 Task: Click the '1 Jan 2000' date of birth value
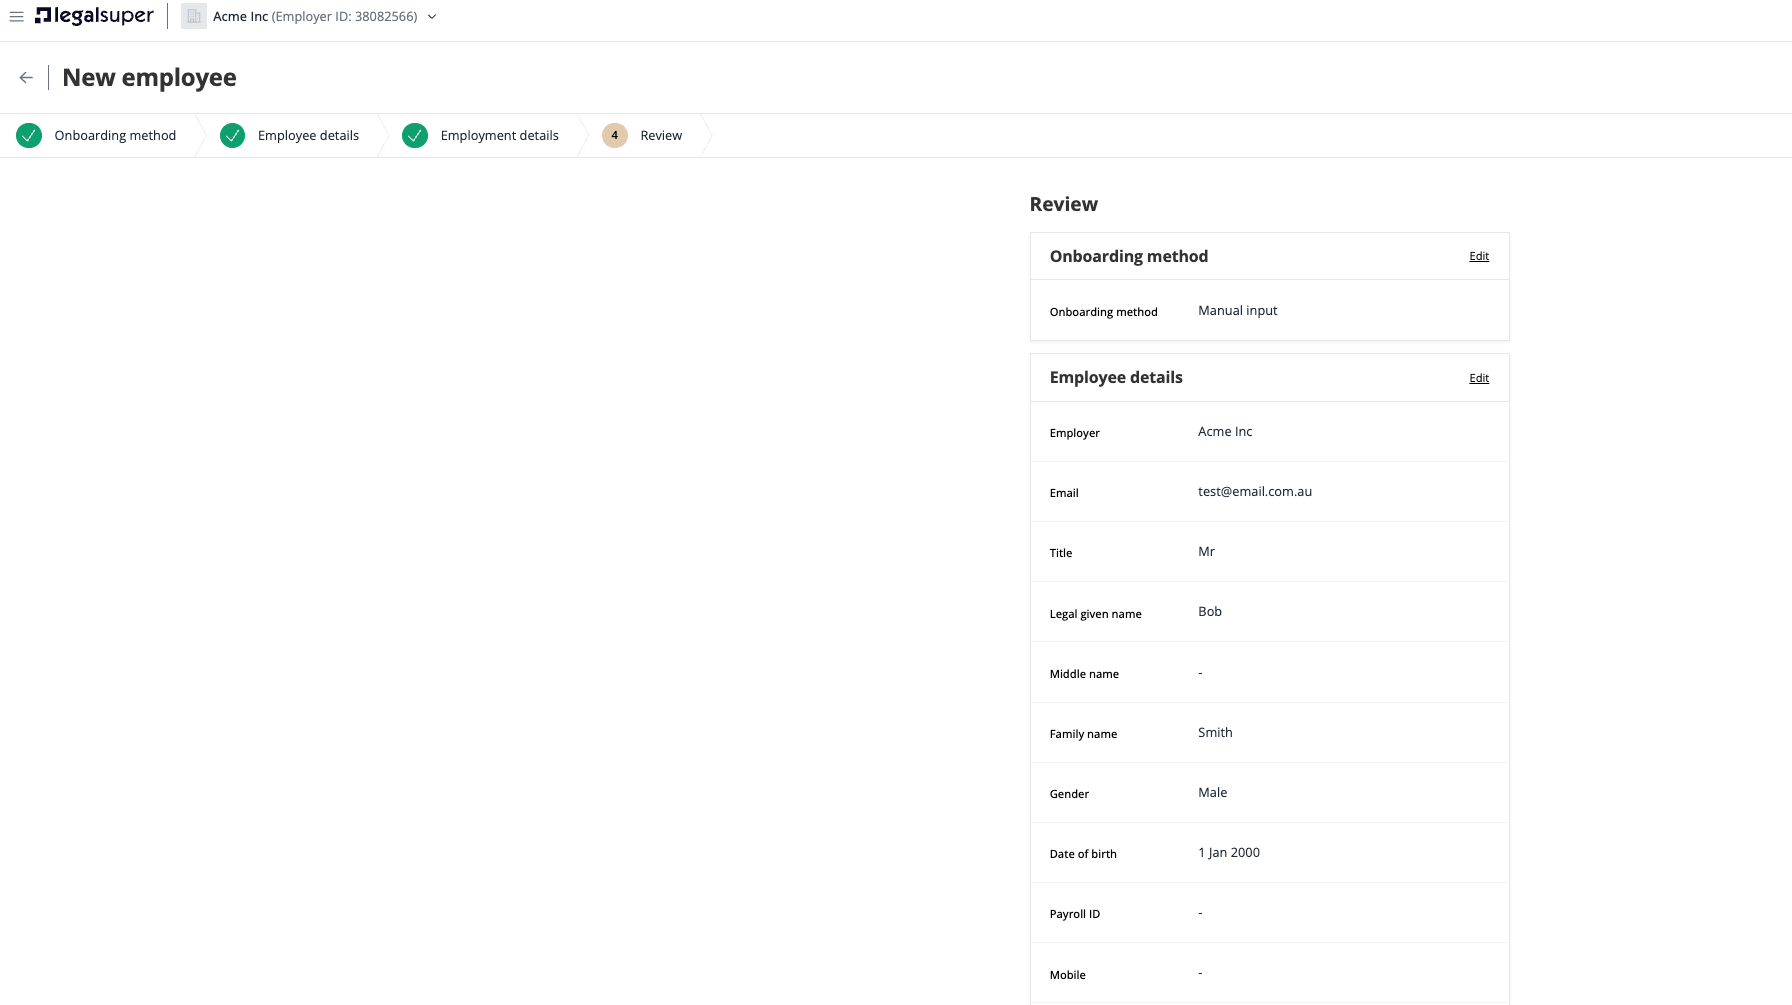coord(1229,853)
